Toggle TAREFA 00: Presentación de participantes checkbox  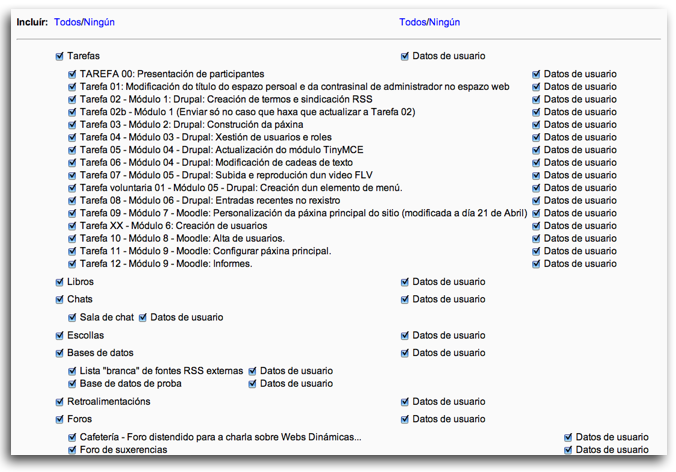(x=72, y=74)
